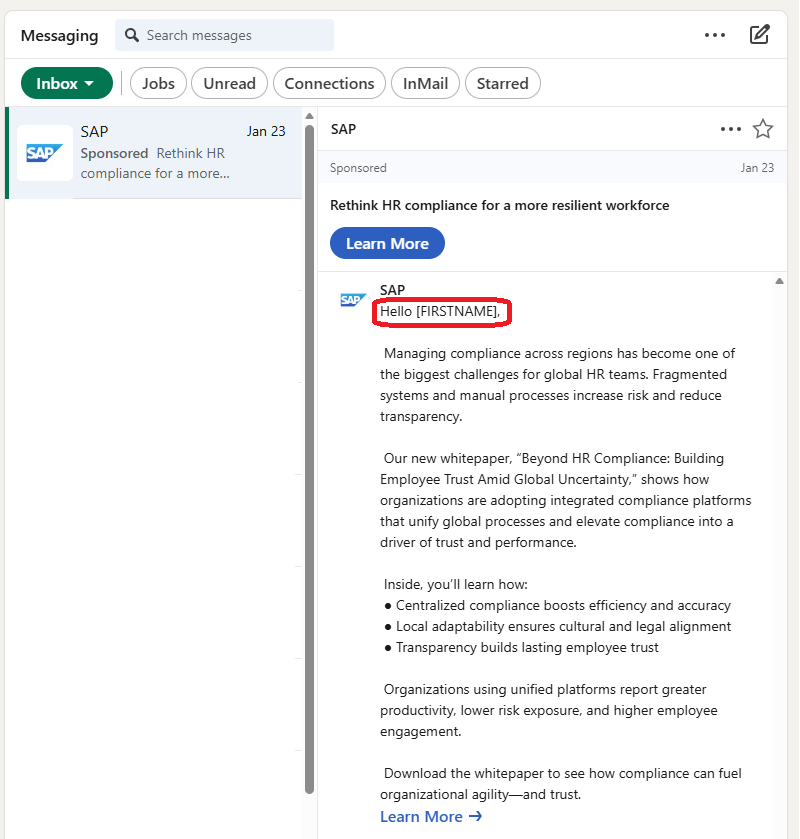Show Starred messages
The image size is (800, 839).
502,84
